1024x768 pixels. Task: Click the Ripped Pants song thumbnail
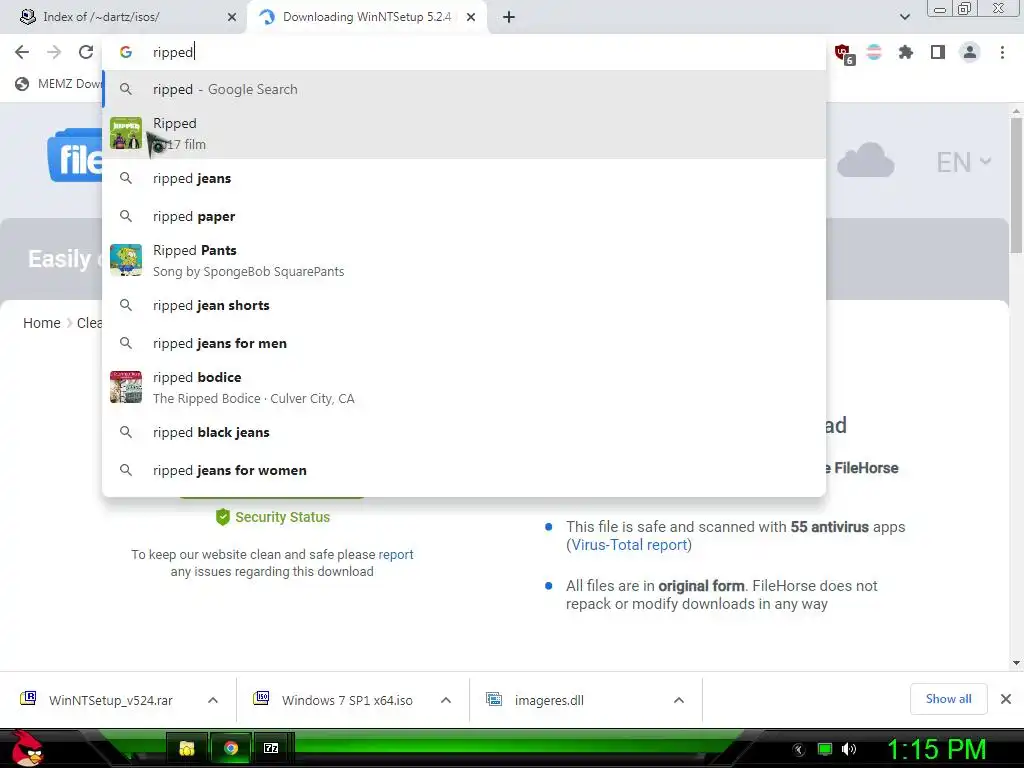pos(126,260)
